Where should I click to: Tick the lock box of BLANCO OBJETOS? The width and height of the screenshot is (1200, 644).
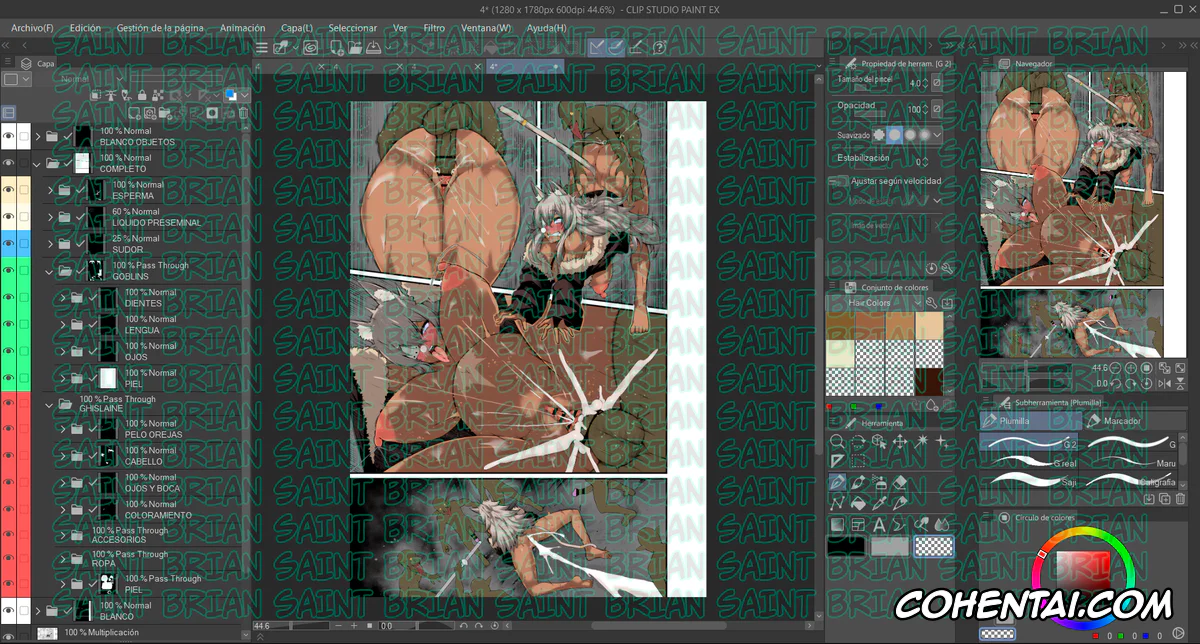click(24, 136)
